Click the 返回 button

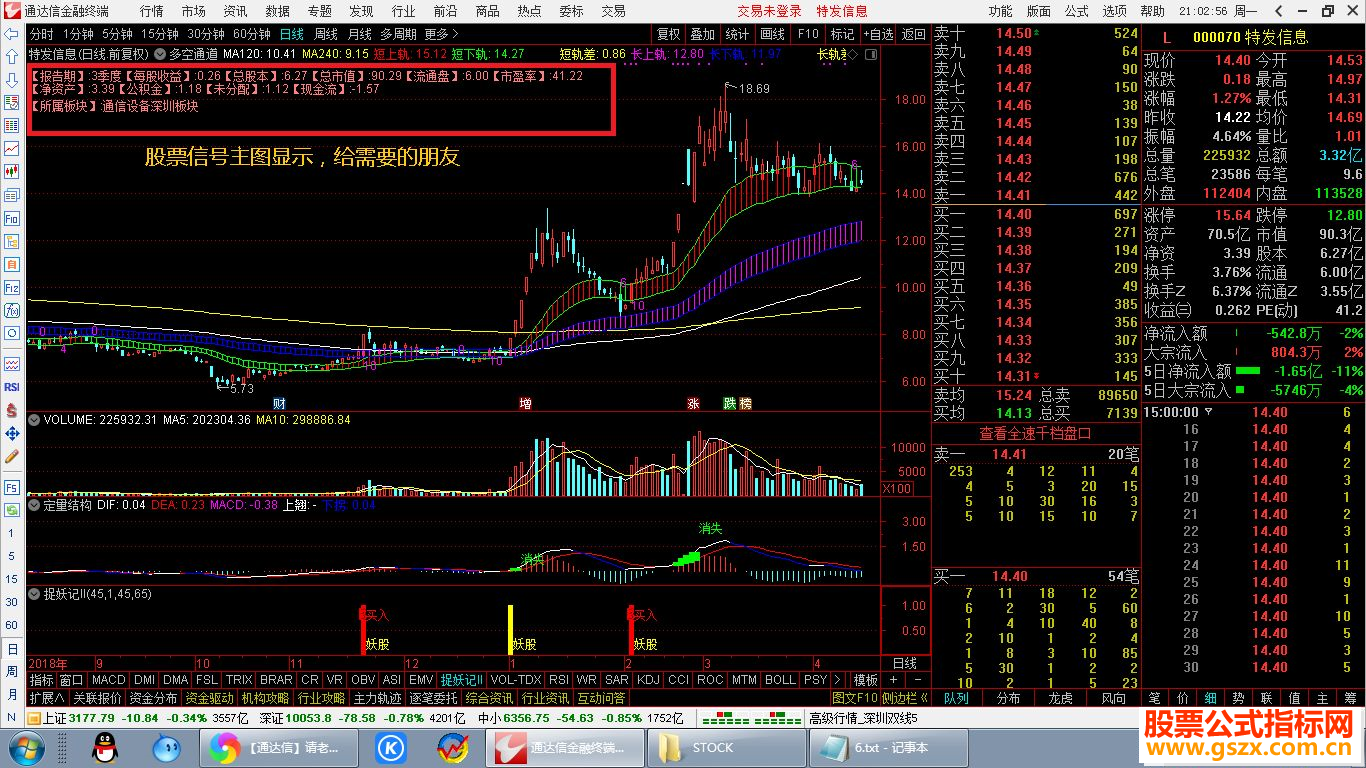[914, 34]
